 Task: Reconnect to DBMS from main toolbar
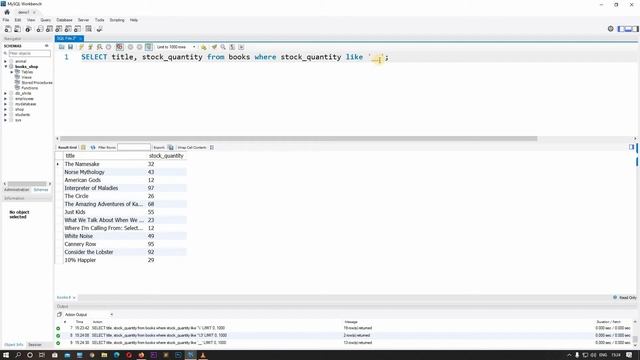tap(99, 29)
